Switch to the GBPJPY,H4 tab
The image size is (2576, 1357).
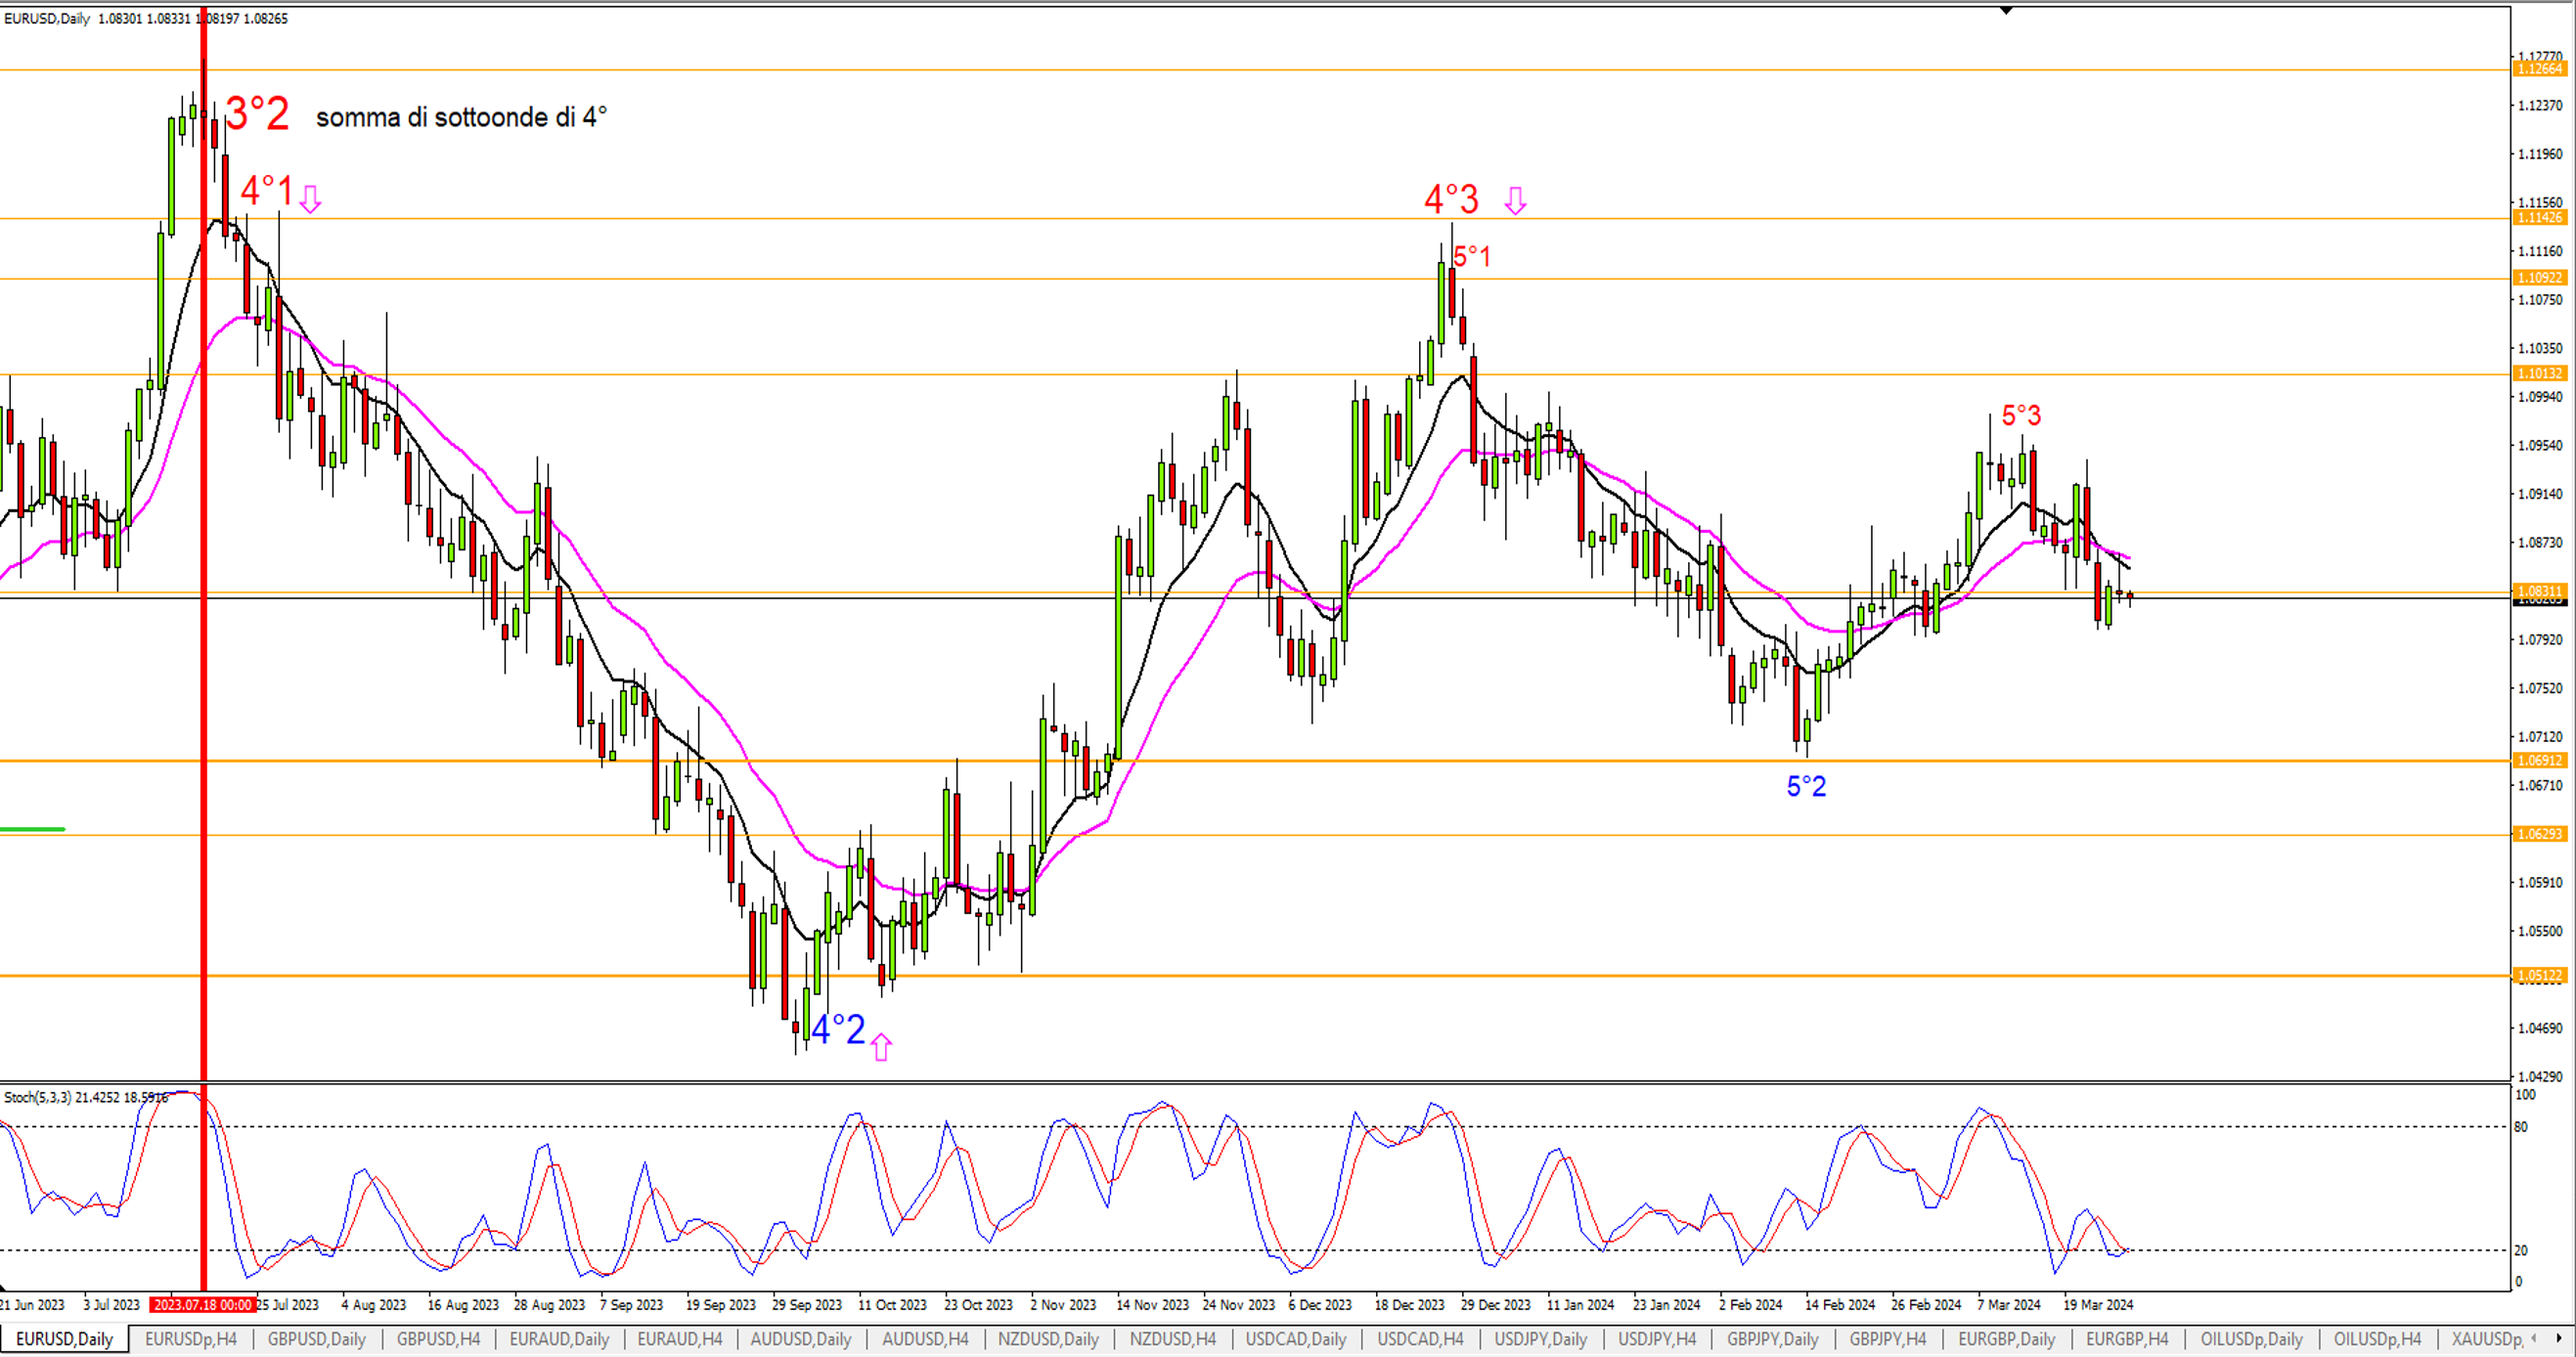click(1888, 1339)
